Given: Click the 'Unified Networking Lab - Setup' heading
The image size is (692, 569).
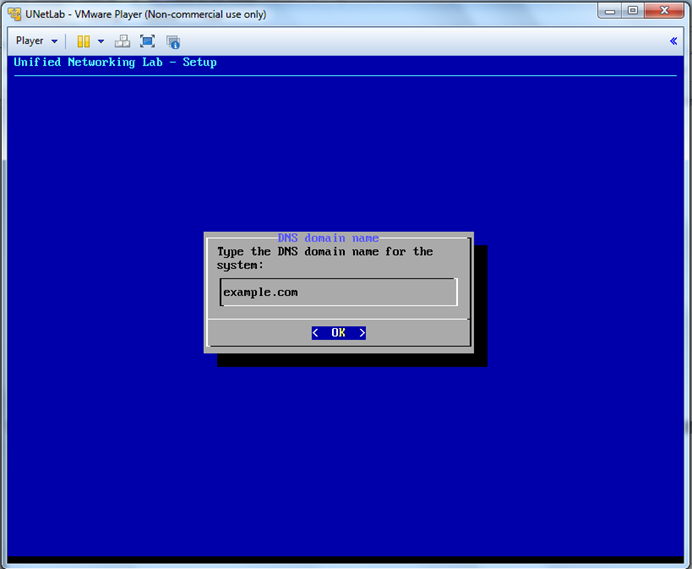Looking at the screenshot, I should point(115,62).
